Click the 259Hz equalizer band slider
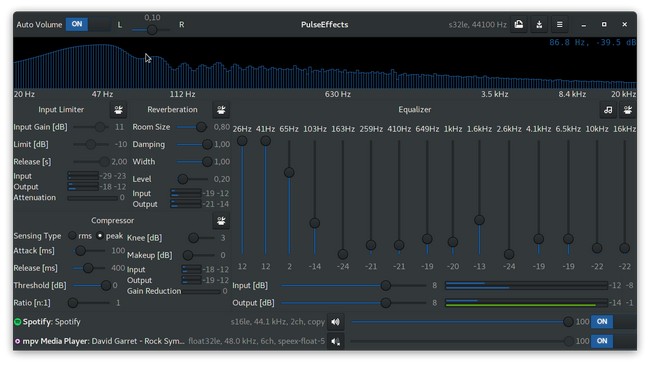 tap(371, 197)
